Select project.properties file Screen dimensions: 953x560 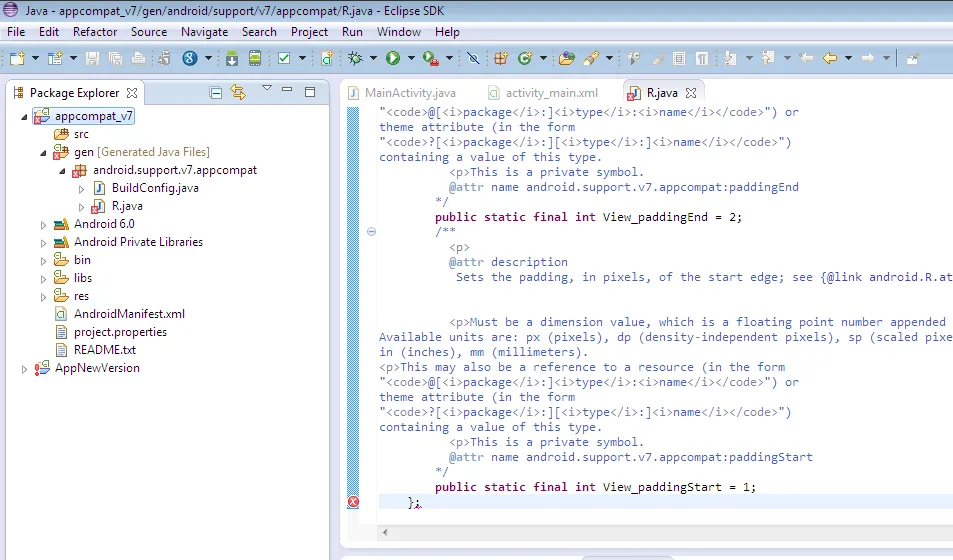point(120,332)
